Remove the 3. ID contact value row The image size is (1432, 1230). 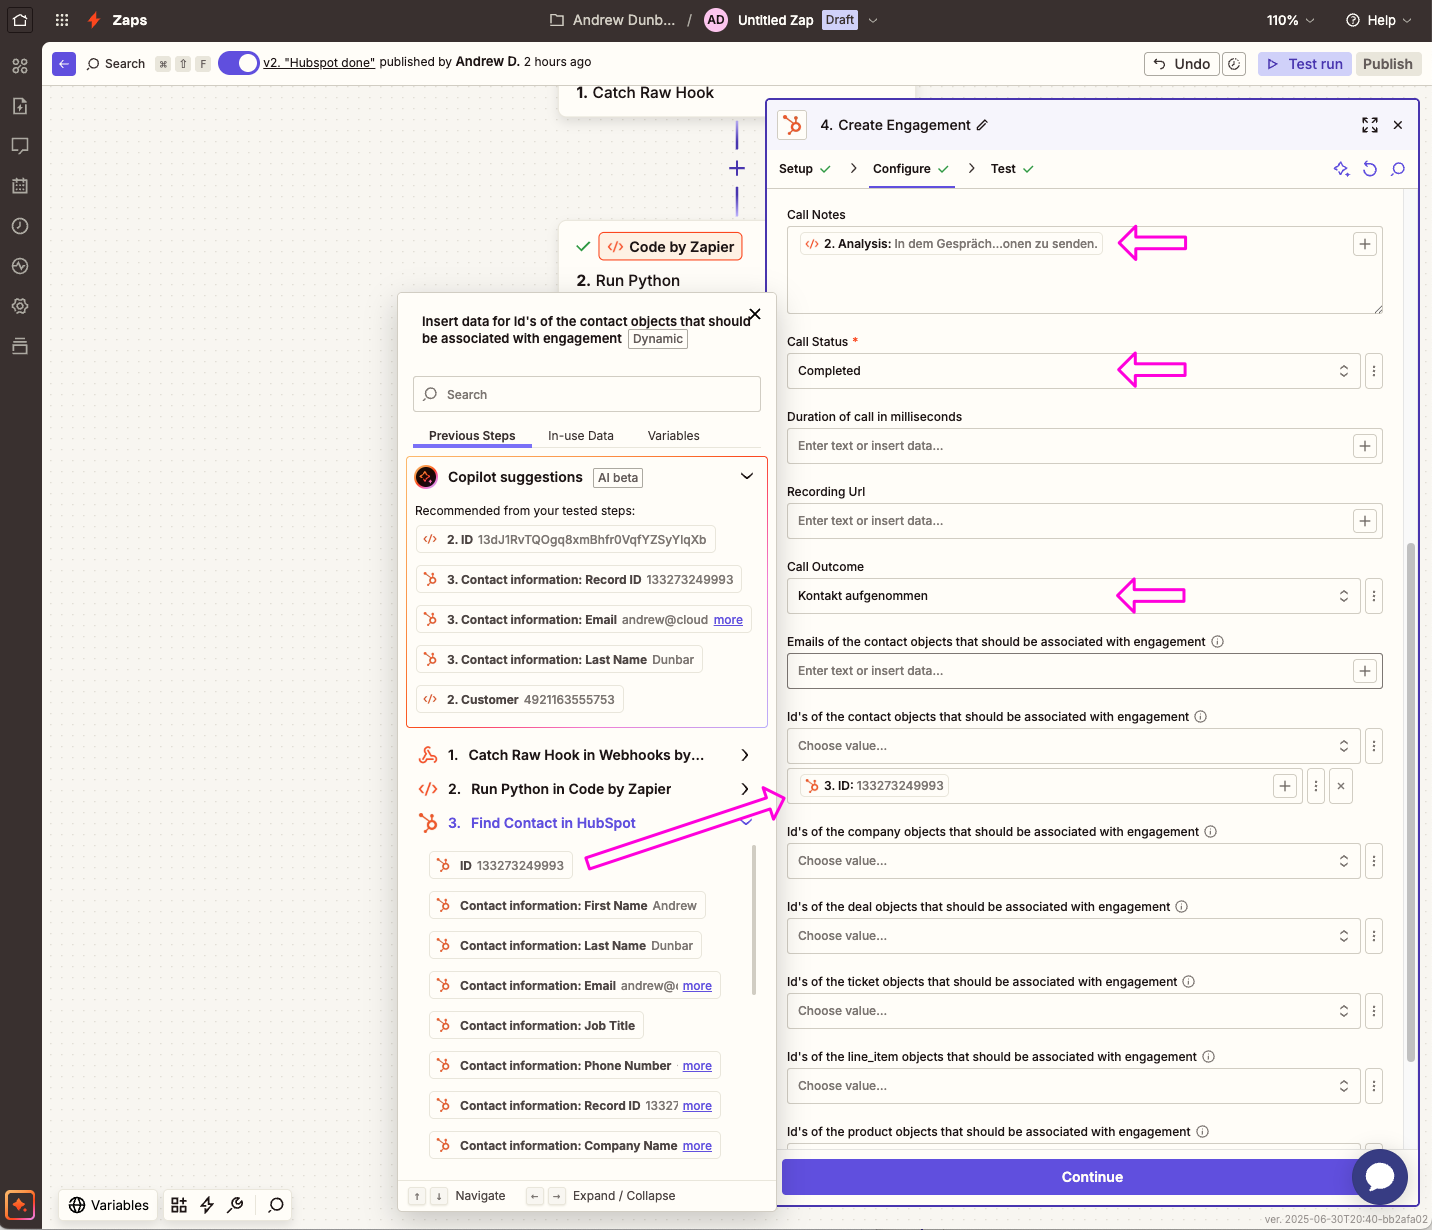tap(1341, 786)
